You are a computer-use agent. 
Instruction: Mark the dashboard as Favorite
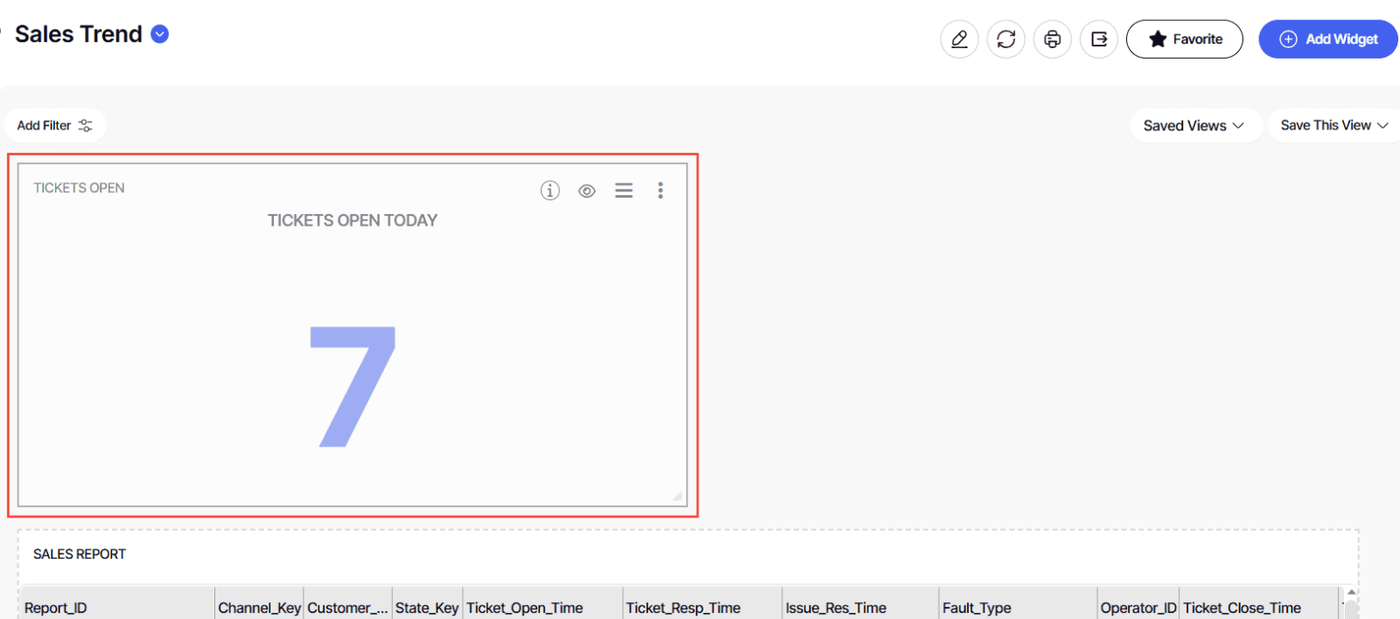pos(1184,39)
